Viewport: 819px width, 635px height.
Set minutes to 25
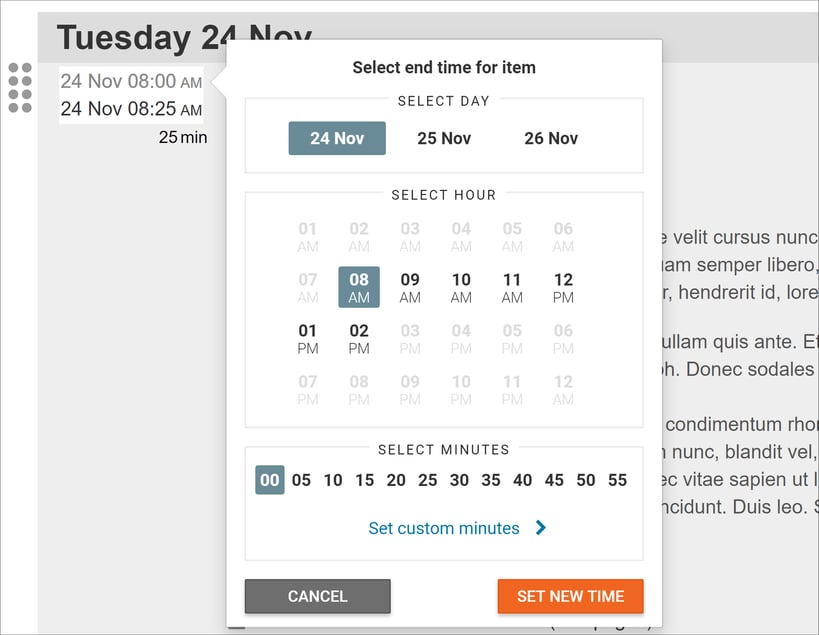tap(428, 480)
